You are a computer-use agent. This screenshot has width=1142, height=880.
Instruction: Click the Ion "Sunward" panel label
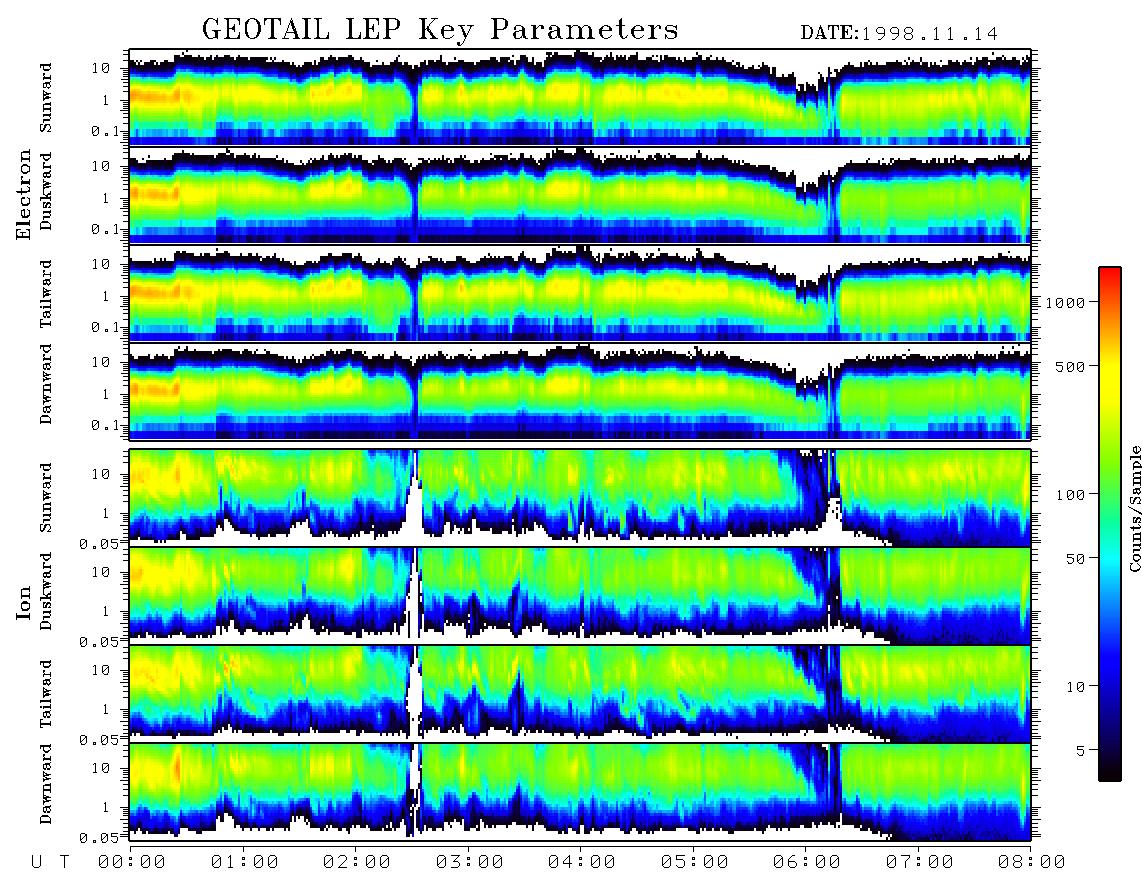click(46, 497)
